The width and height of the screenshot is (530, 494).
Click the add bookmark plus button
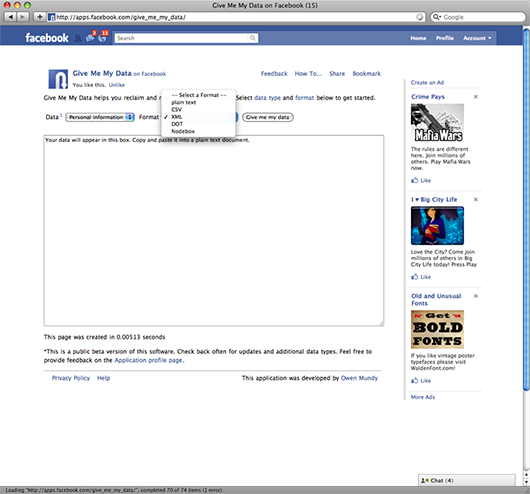(x=40, y=17)
